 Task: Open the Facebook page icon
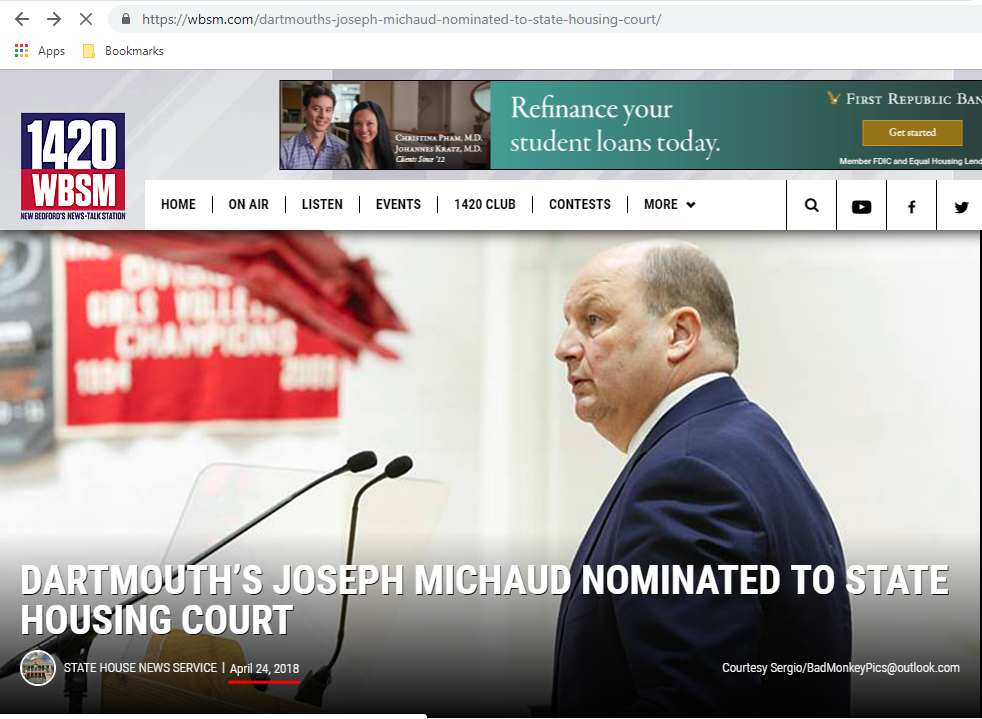[x=912, y=205]
